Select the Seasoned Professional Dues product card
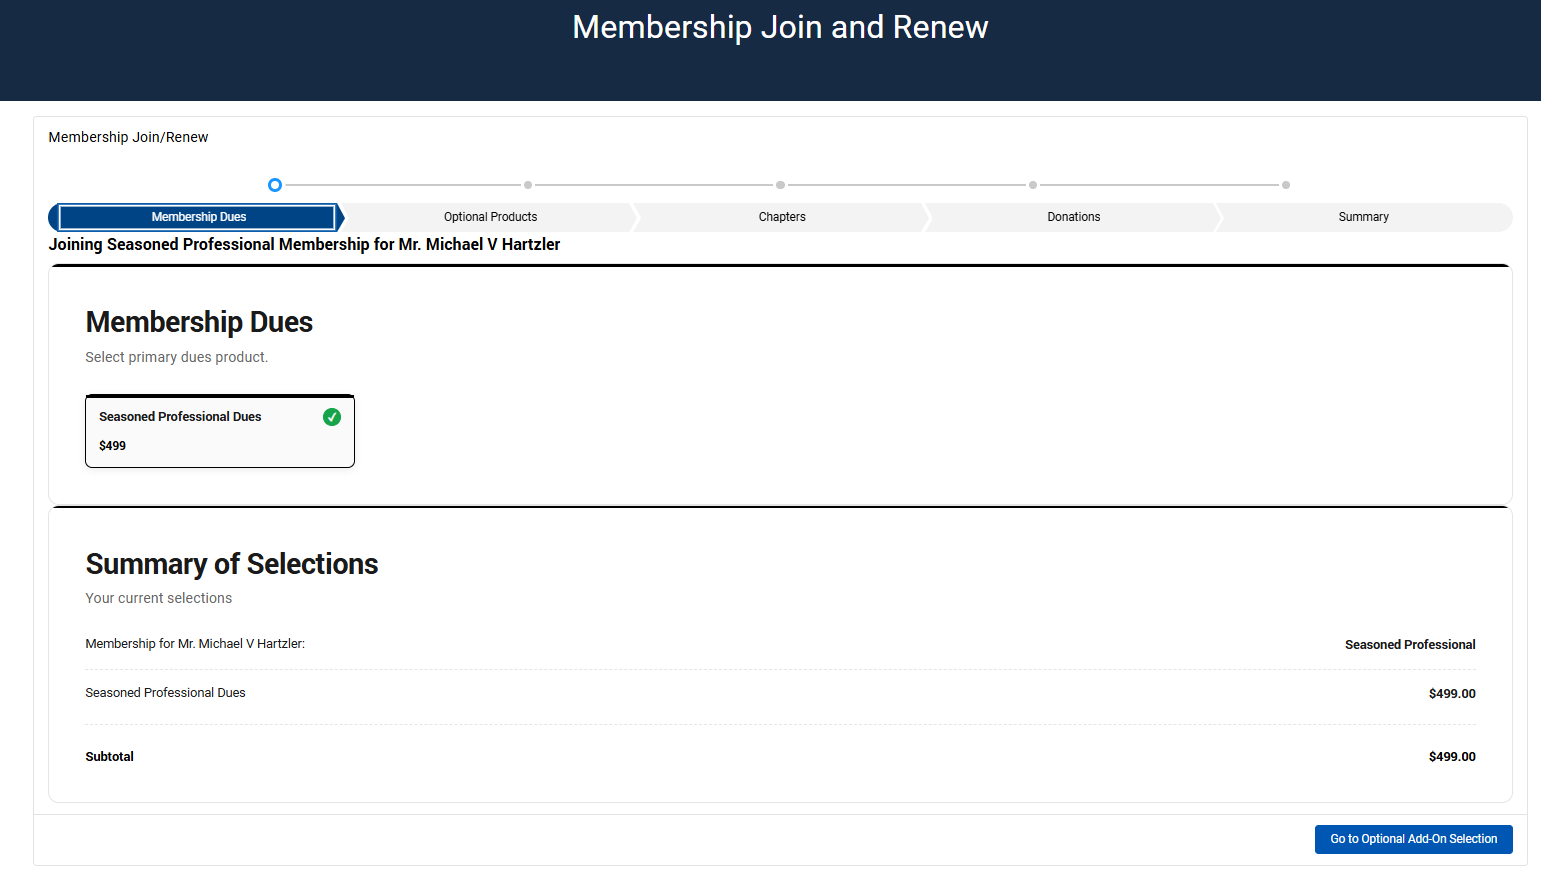Viewport: 1541px width, 878px height. point(220,431)
